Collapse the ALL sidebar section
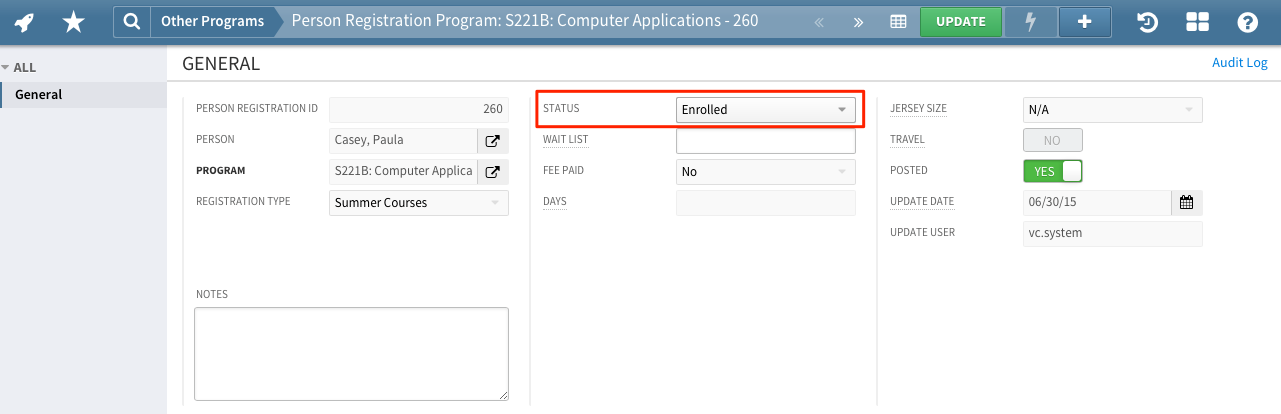The image size is (1281, 414). coord(19,67)
